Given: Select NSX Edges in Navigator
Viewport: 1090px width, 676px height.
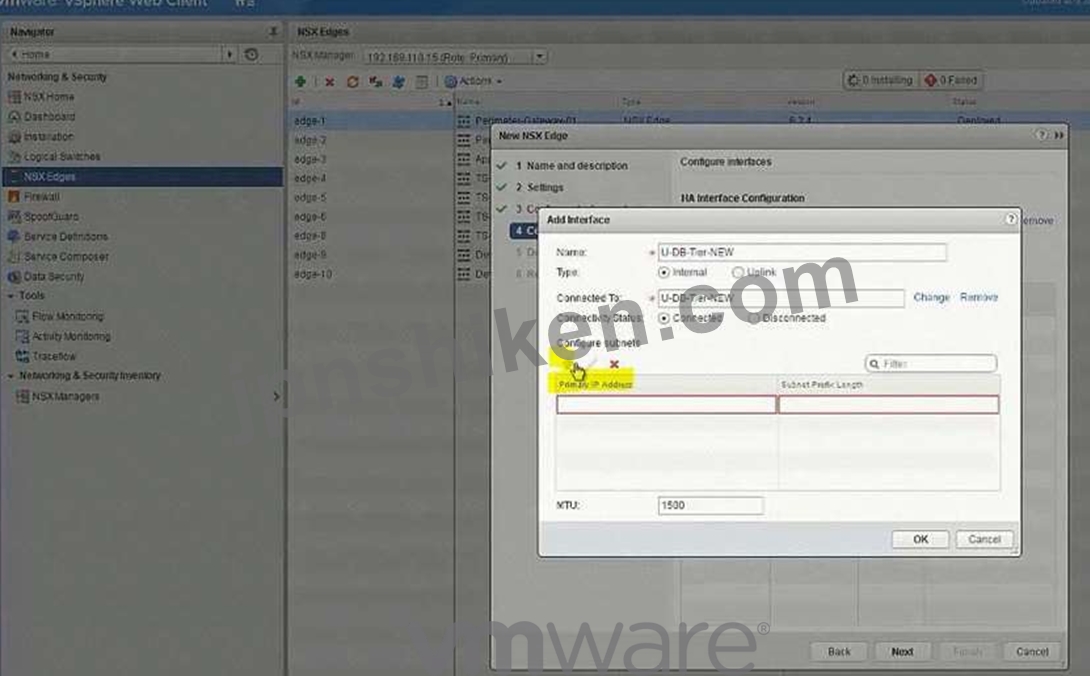Looking at the screenshot, I should pos(143,177).
